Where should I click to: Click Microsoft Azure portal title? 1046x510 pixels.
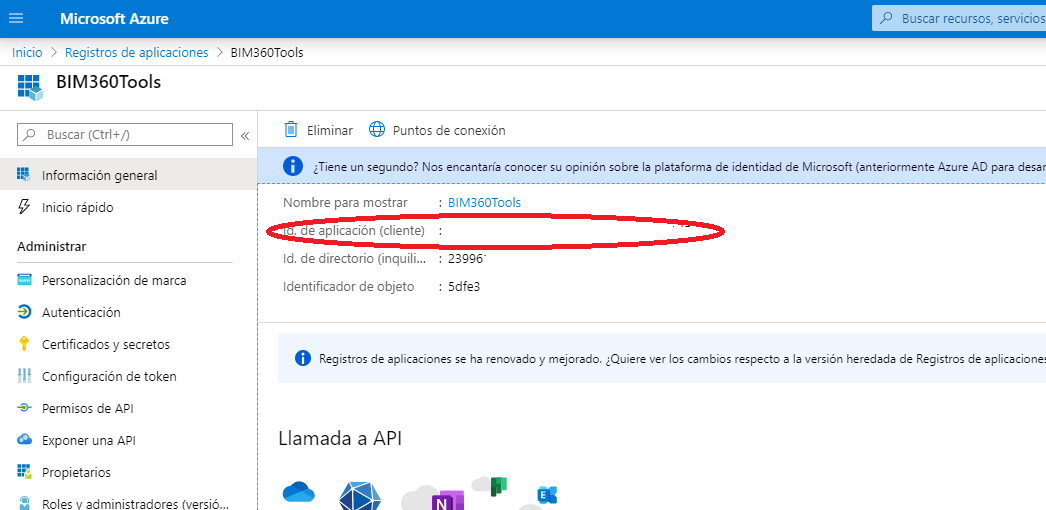pyautogui.click(x=114, y=19)
